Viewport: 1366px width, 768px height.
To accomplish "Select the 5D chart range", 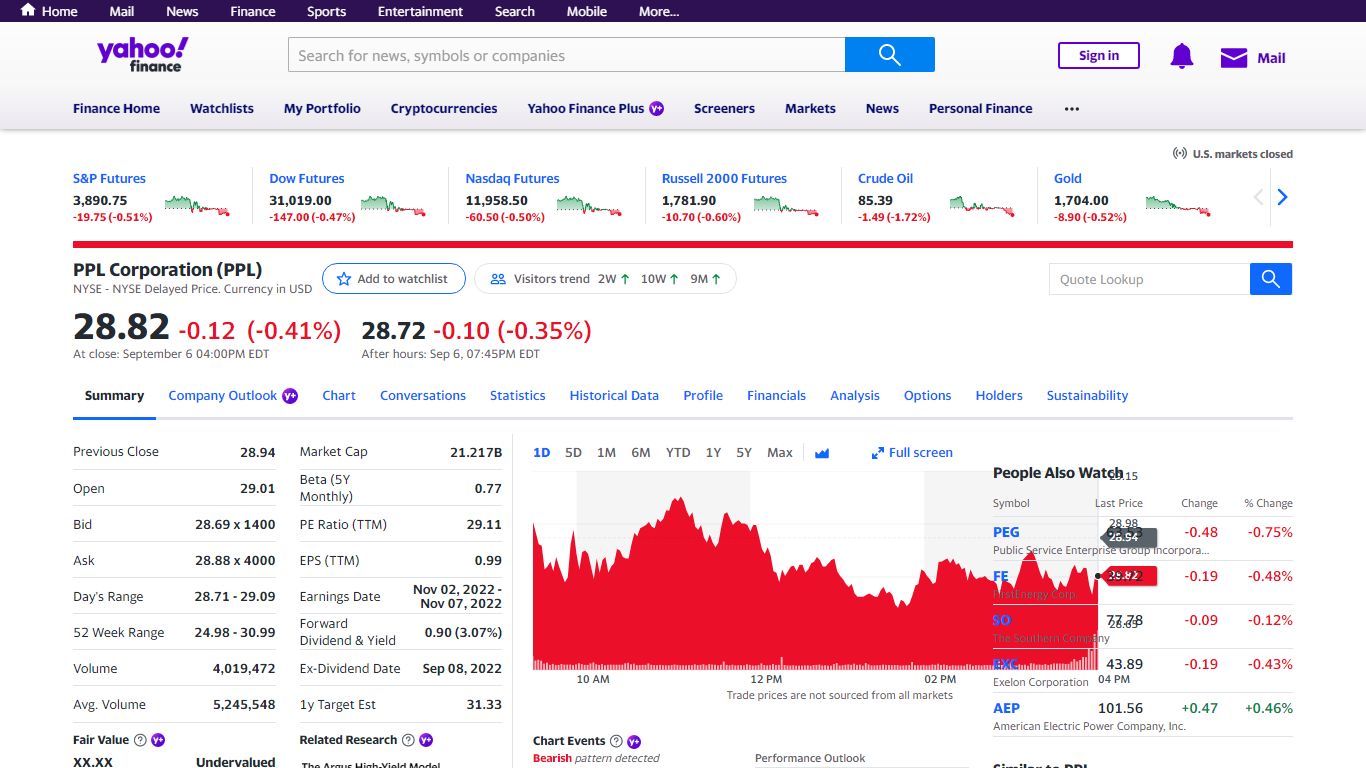I will pos(573,453).
